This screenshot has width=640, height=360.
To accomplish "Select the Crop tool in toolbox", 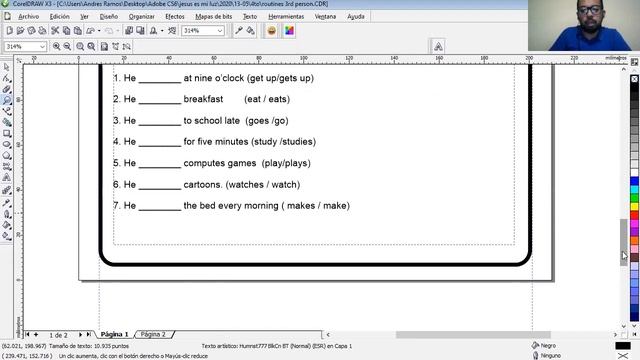I will coord(7,89).
